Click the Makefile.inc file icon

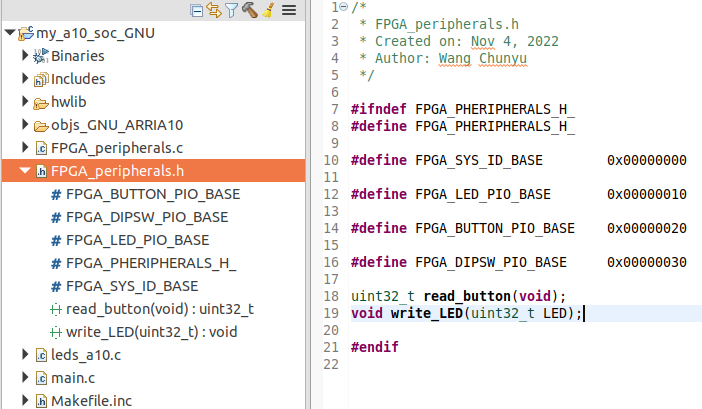[x=41, y=401]
